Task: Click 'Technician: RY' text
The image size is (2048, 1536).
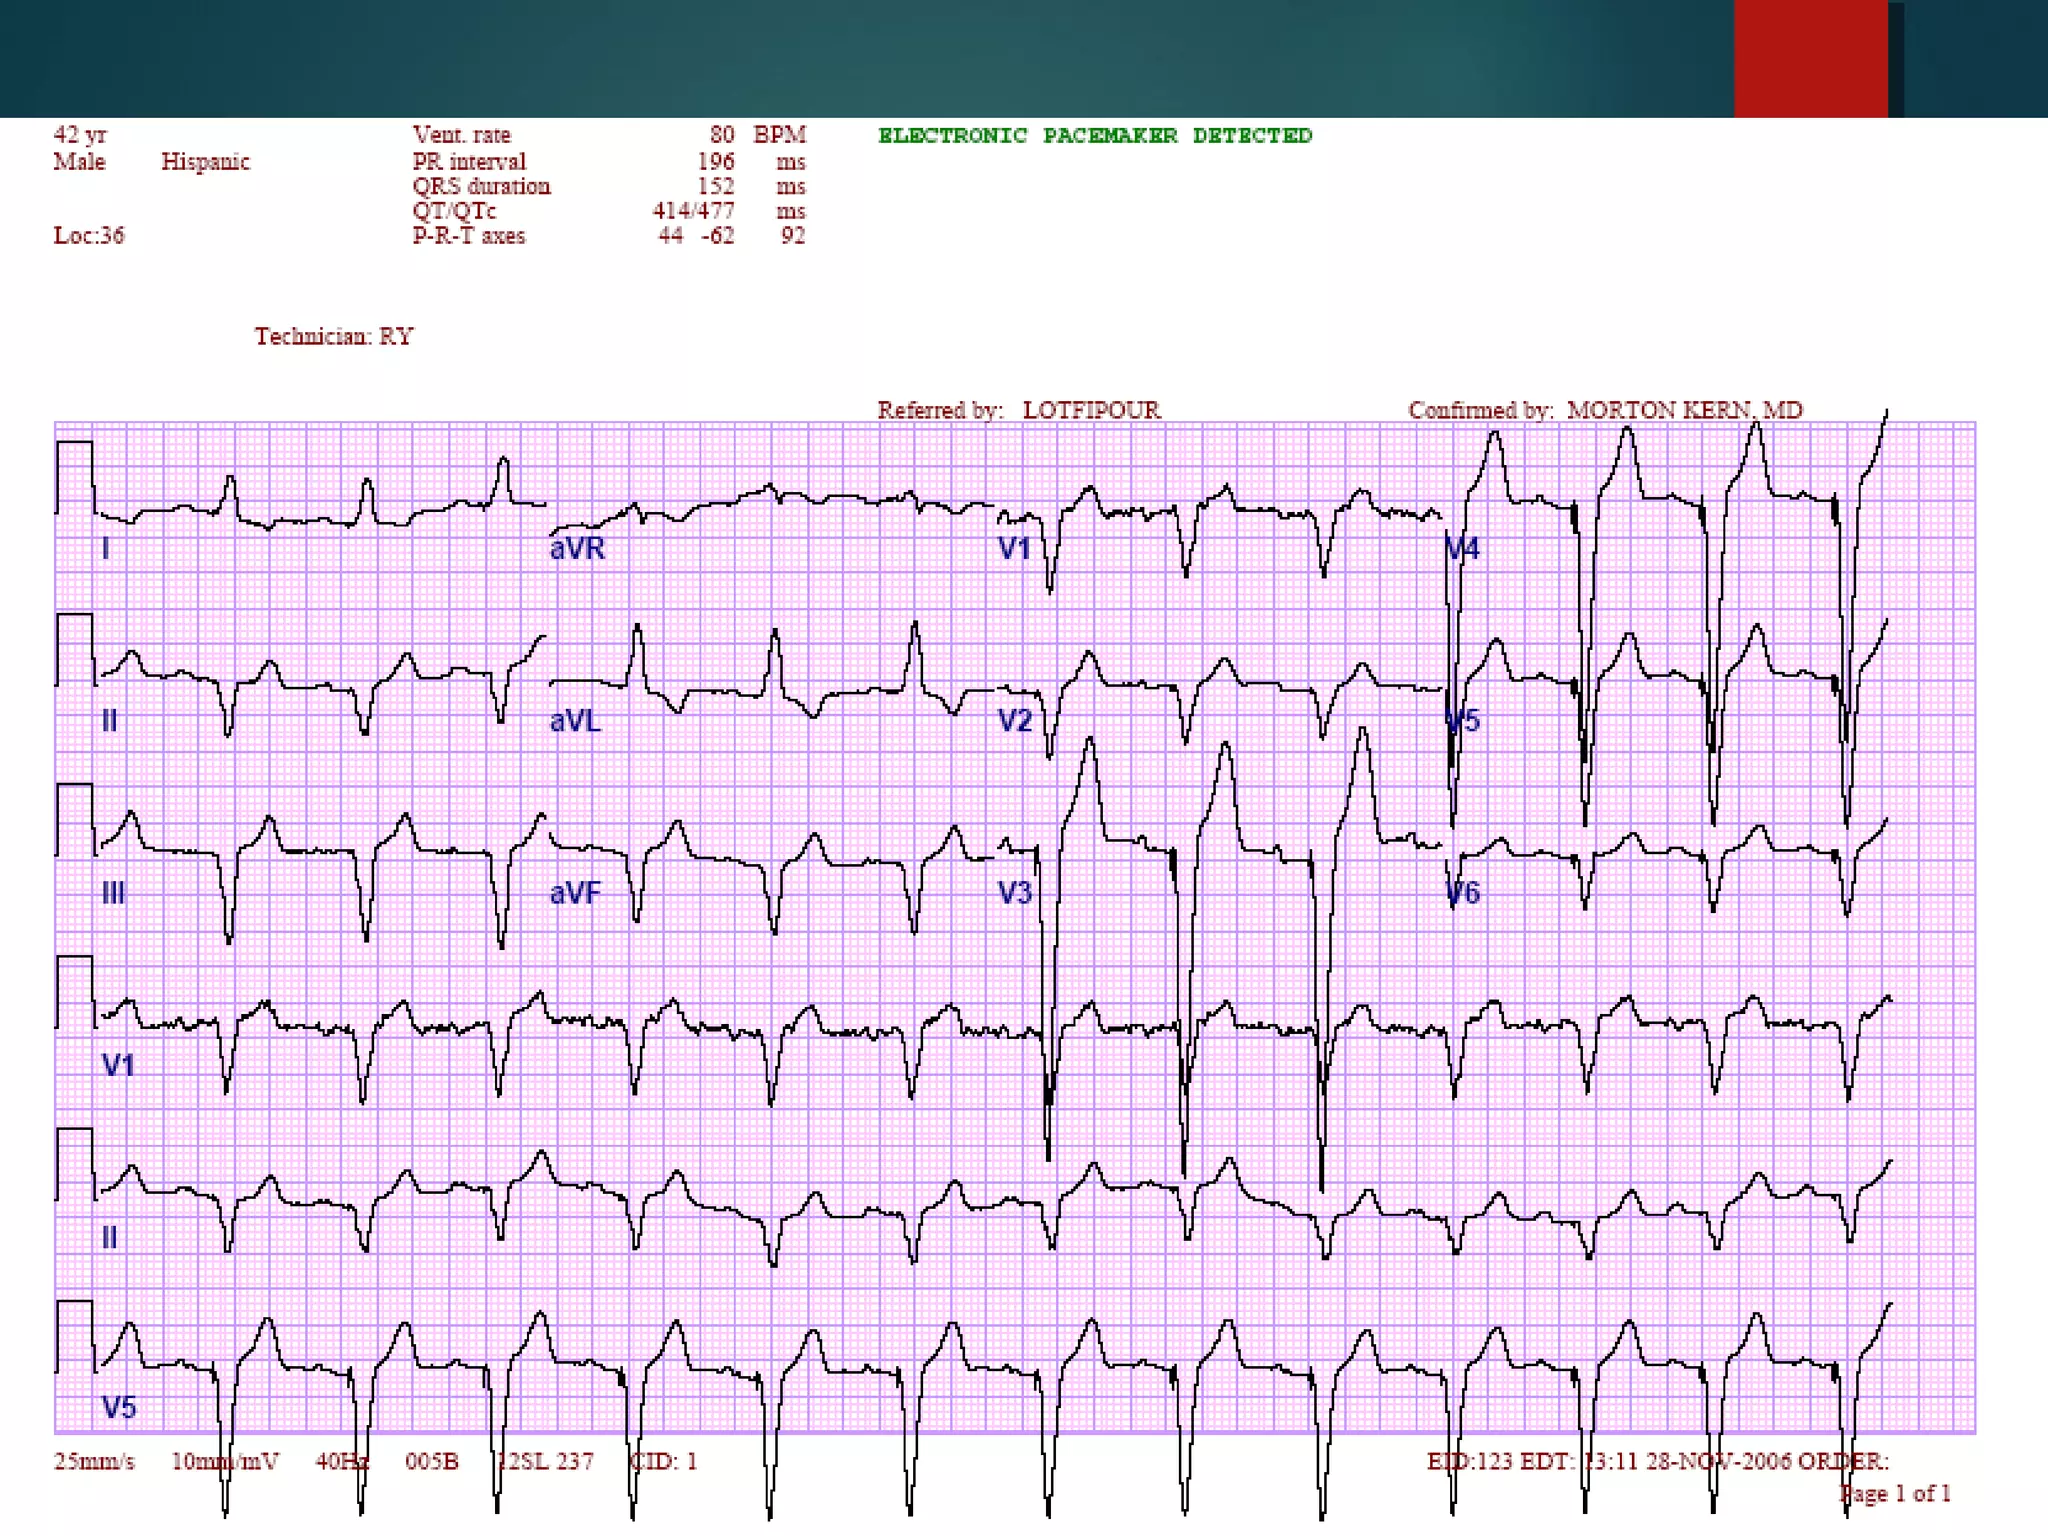Action: 333,336
